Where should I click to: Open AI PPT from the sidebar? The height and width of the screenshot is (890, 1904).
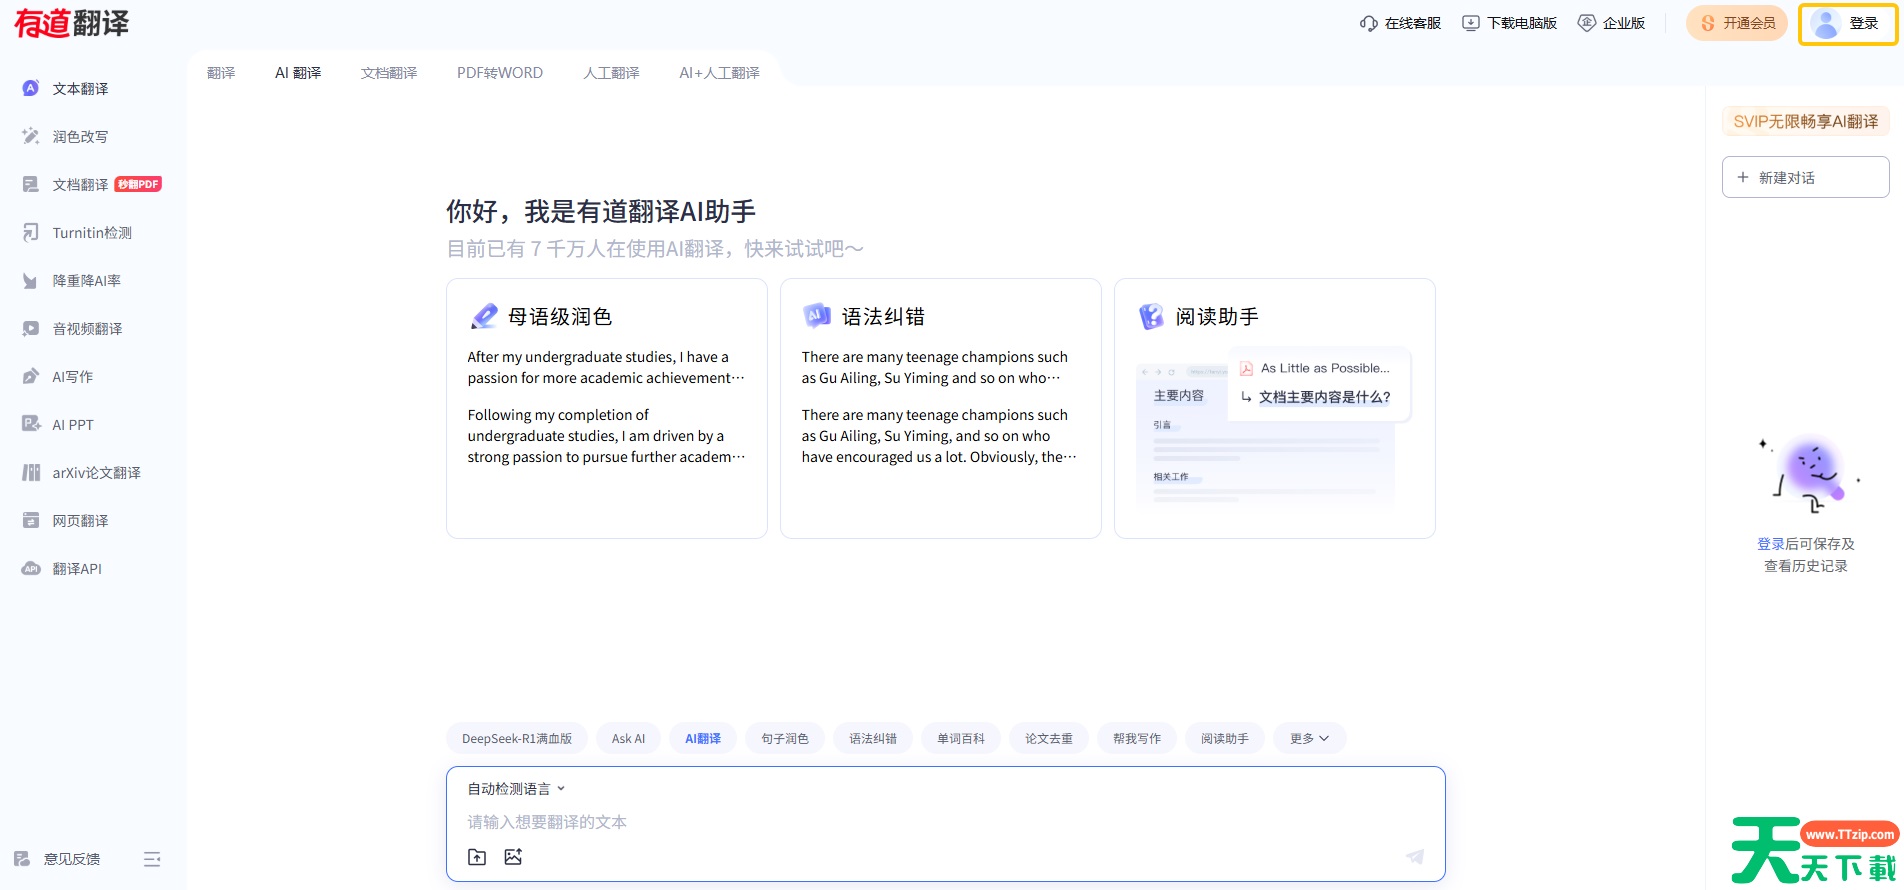click(72, 425)
